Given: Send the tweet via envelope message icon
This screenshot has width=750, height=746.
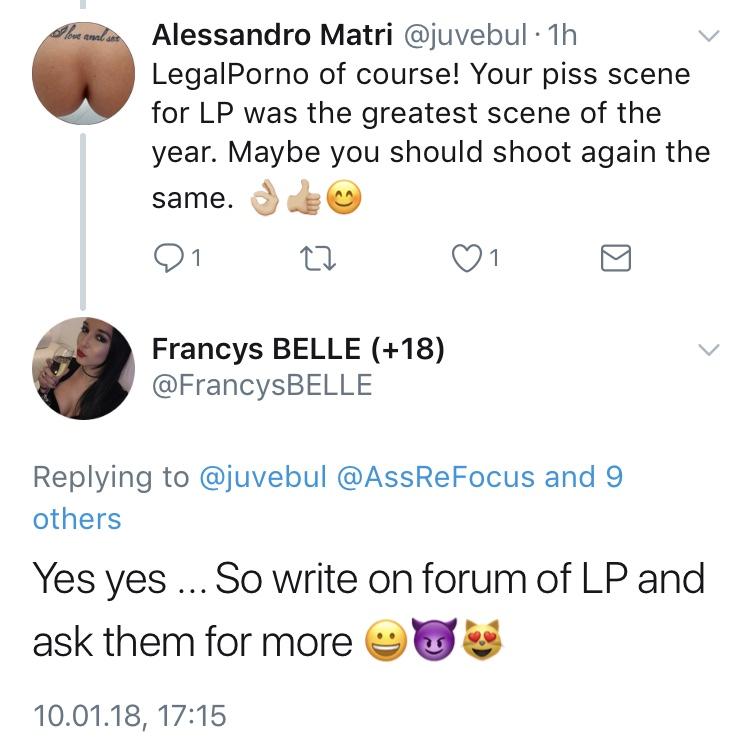Looking at the screenshot, I should pyautogui.click(x=615, y=259).
